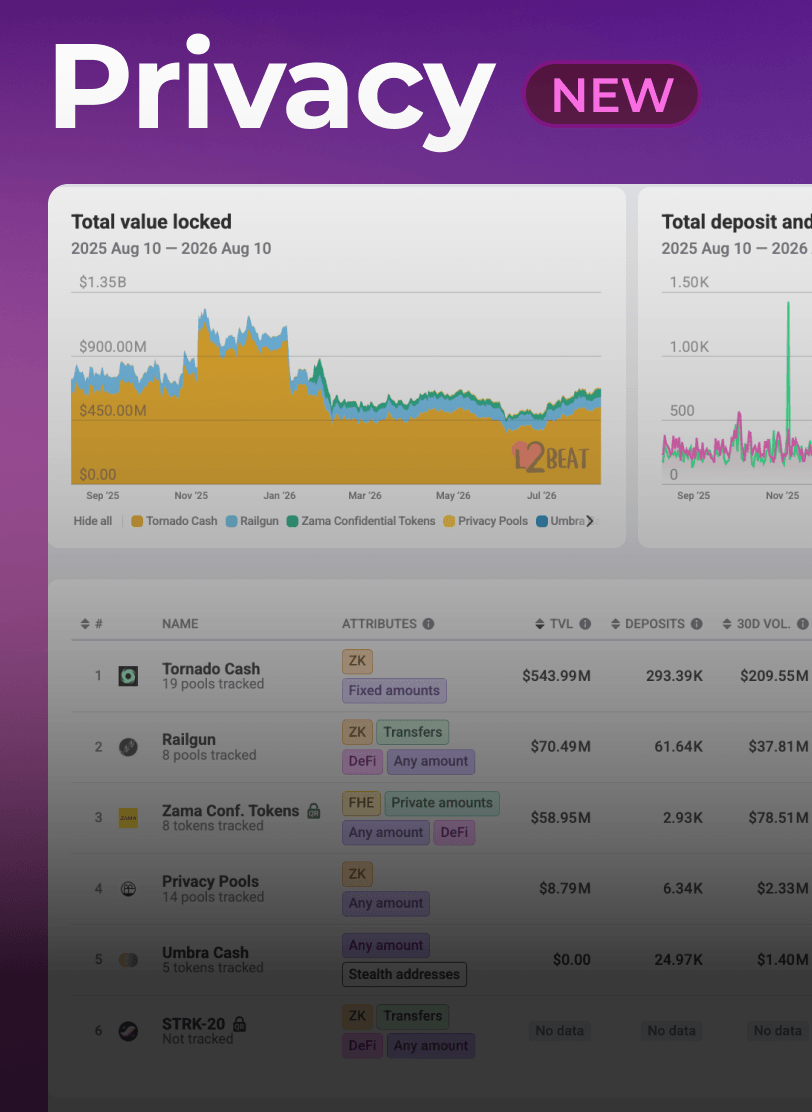Click FHE tag in Zama row

tap(361, 803)
